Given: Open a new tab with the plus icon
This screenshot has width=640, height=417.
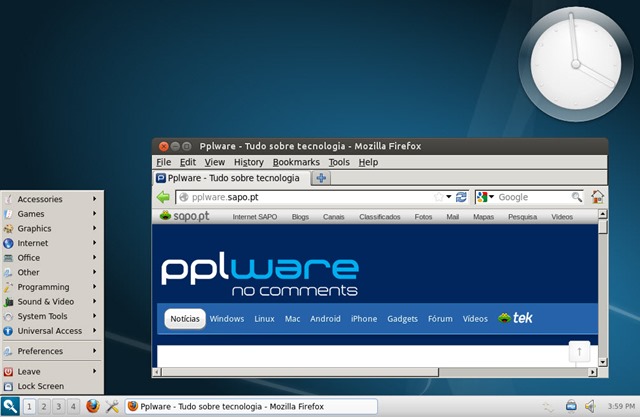Looking at the screenshot, I should coord(321,178).
